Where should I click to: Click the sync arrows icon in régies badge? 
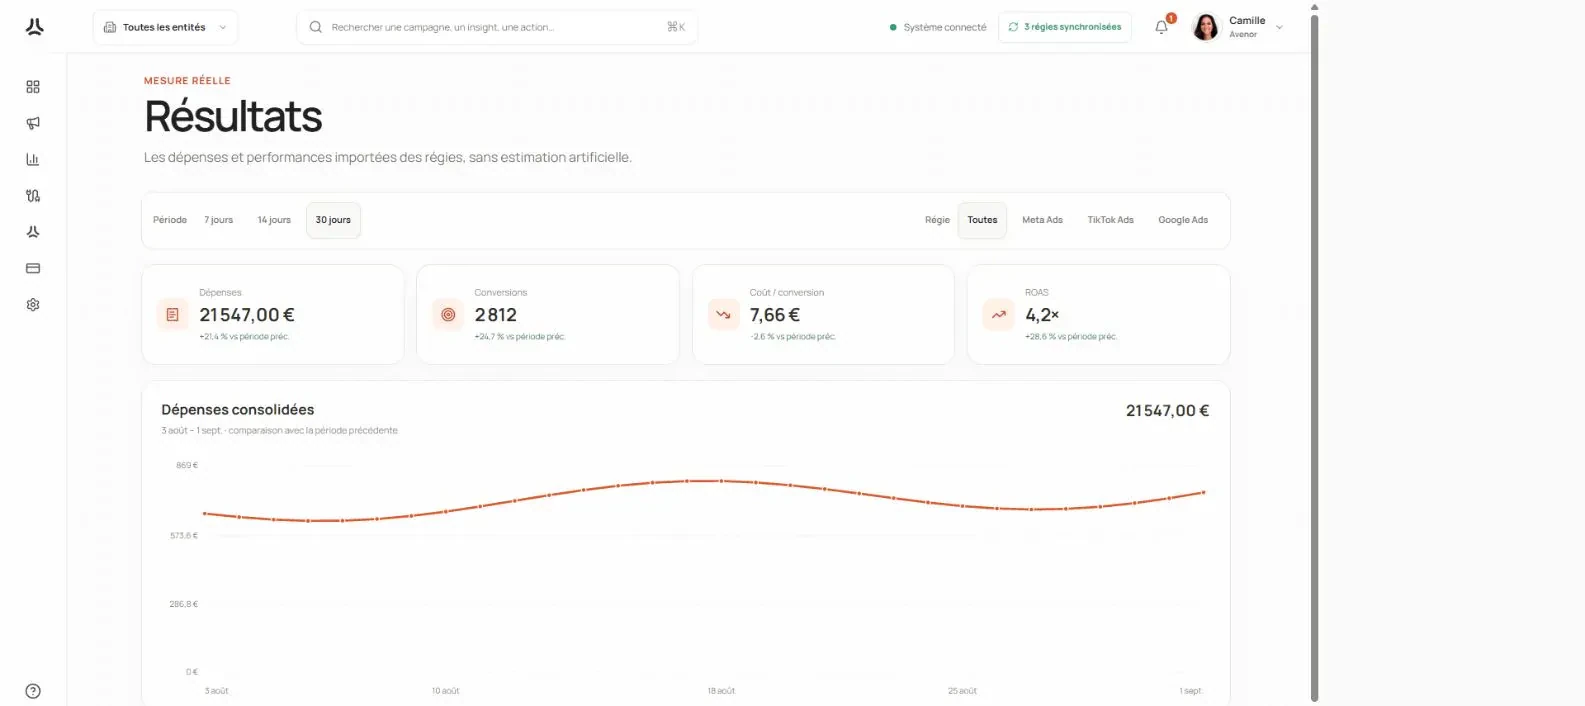[x=1013, y=27]
